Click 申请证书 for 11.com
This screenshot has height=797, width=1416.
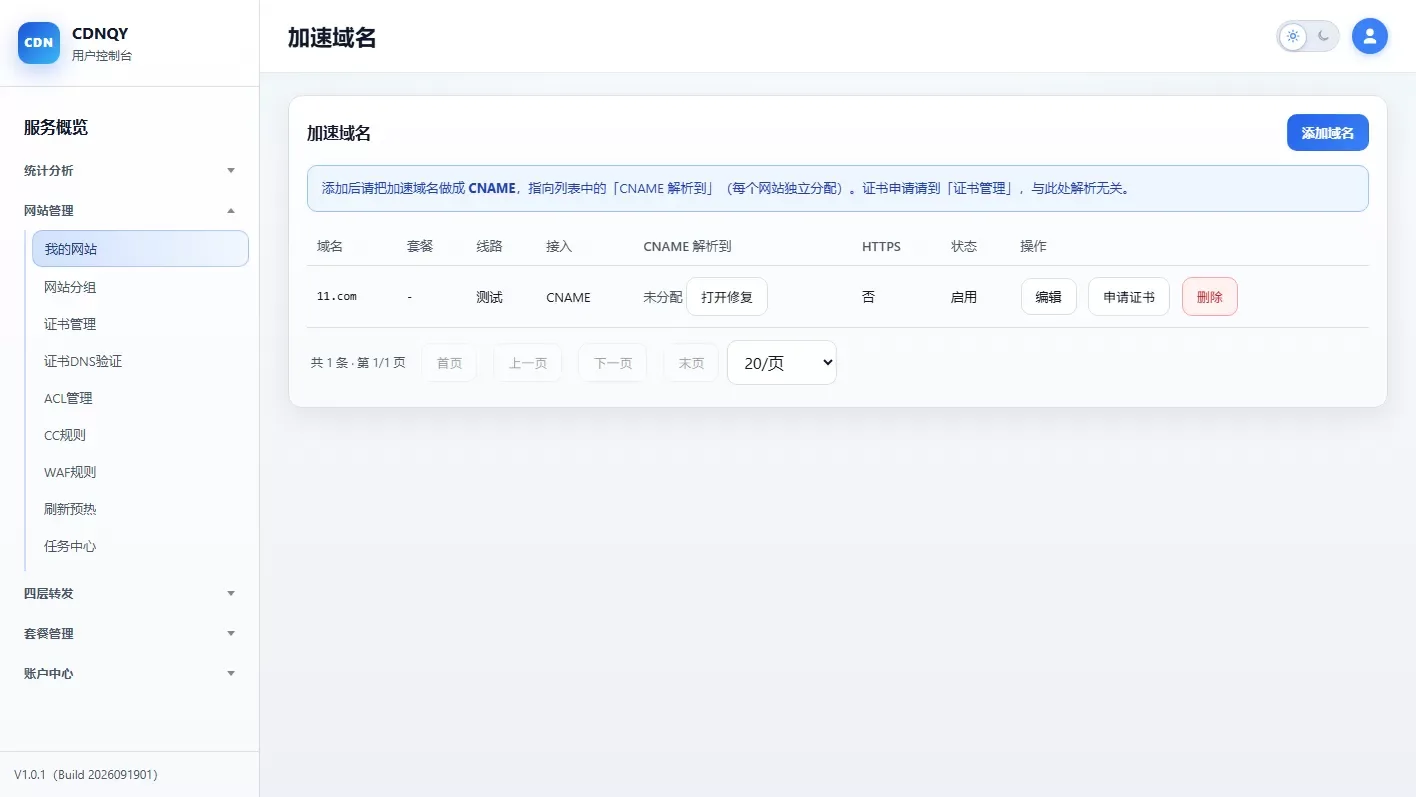tap(1128, 297)
